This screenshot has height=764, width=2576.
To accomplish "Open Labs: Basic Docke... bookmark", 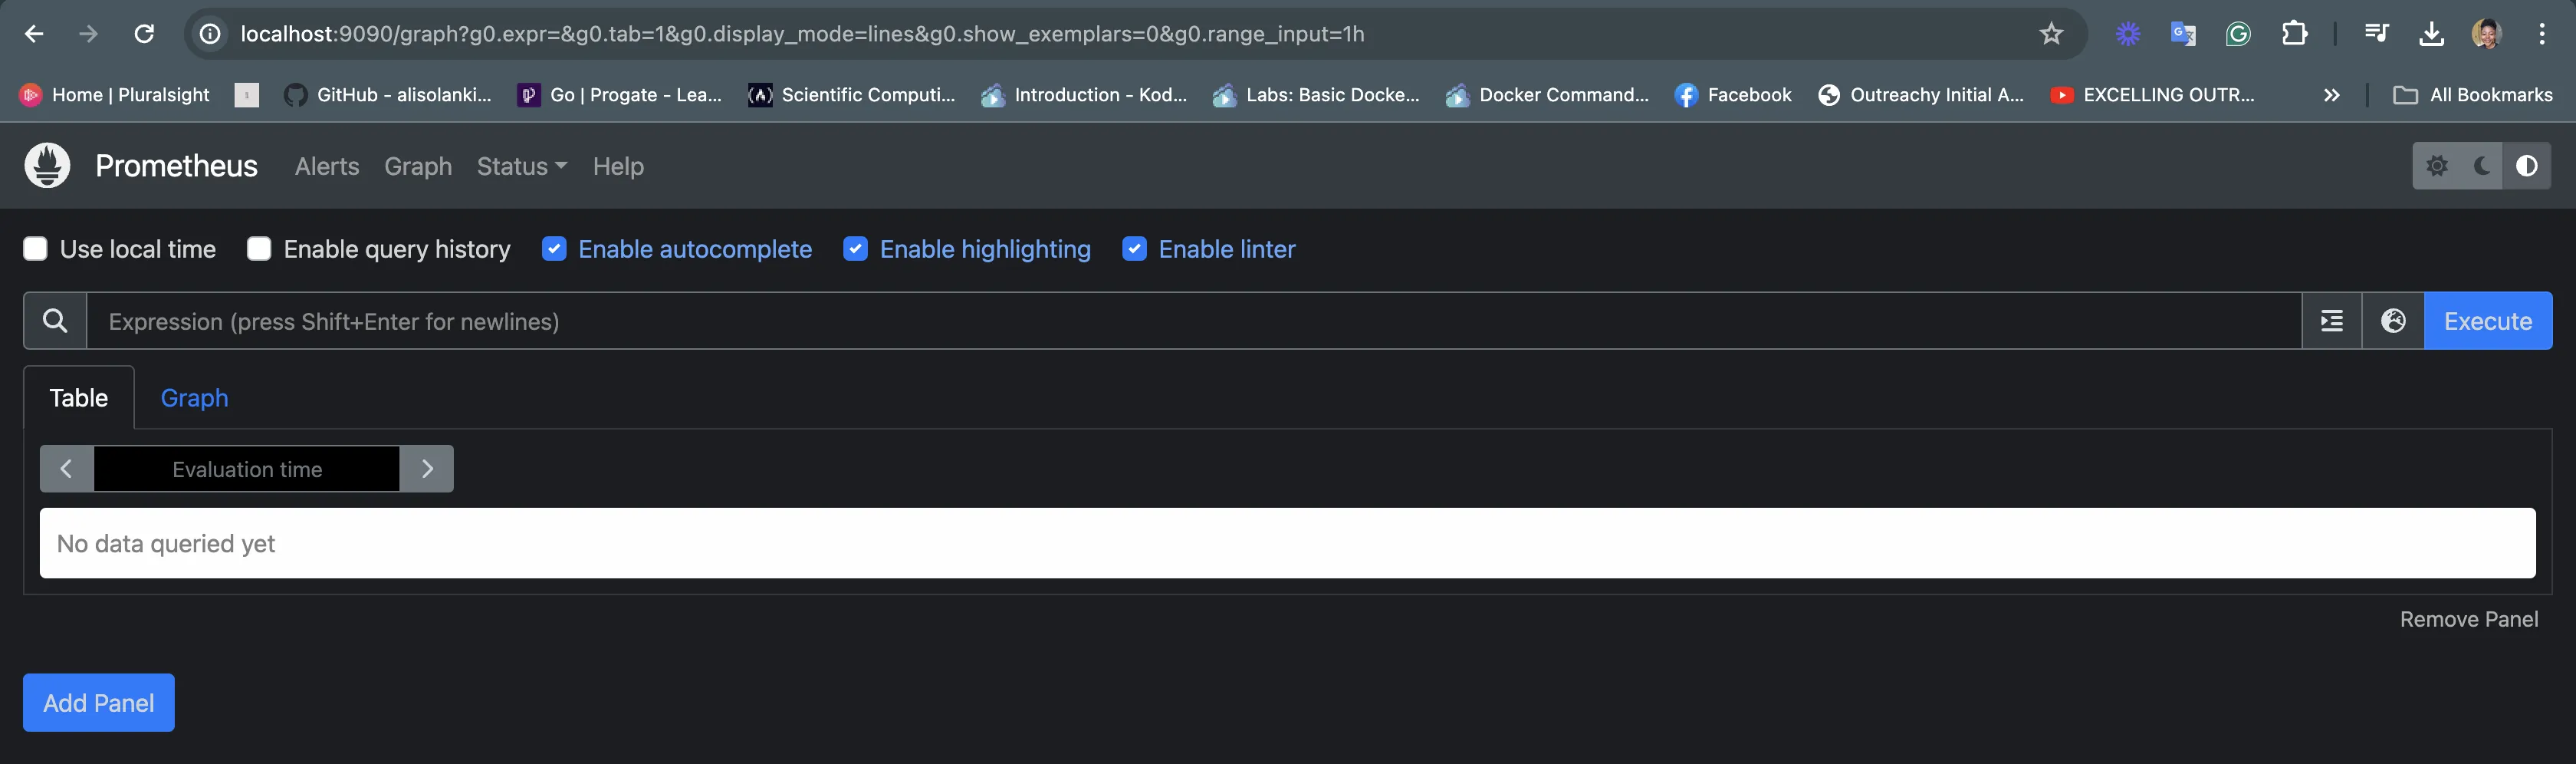I will (x=1316, y=95).
